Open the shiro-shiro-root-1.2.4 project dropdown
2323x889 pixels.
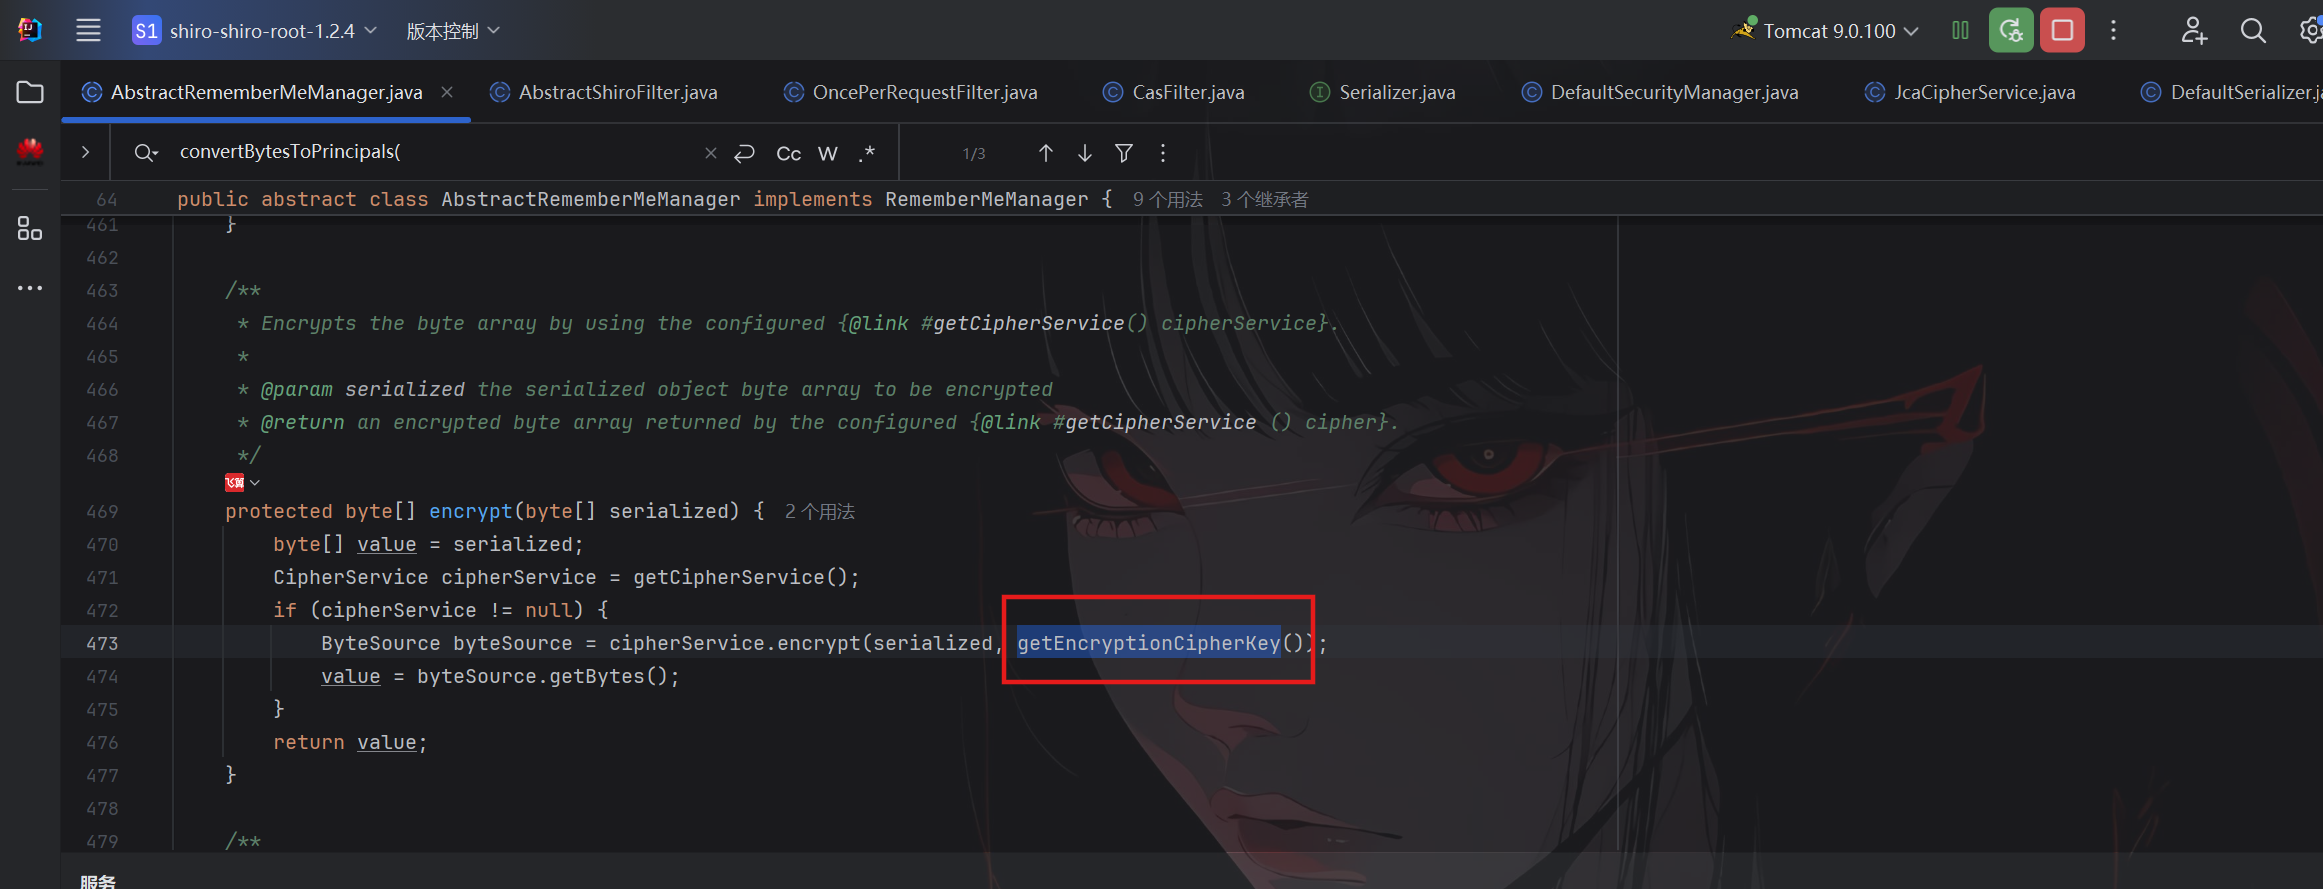tap(254, 31)
